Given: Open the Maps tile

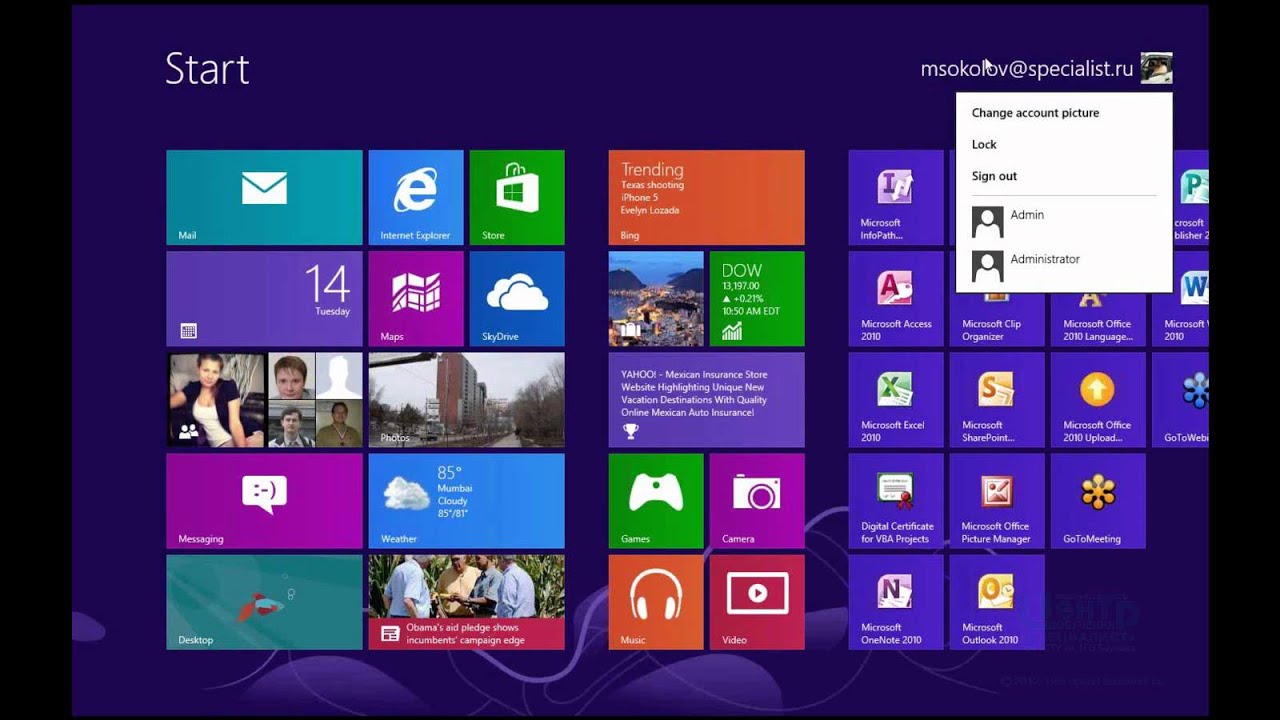Looking at the screenshot, I should pyautogui.click(x=416, y=298).
